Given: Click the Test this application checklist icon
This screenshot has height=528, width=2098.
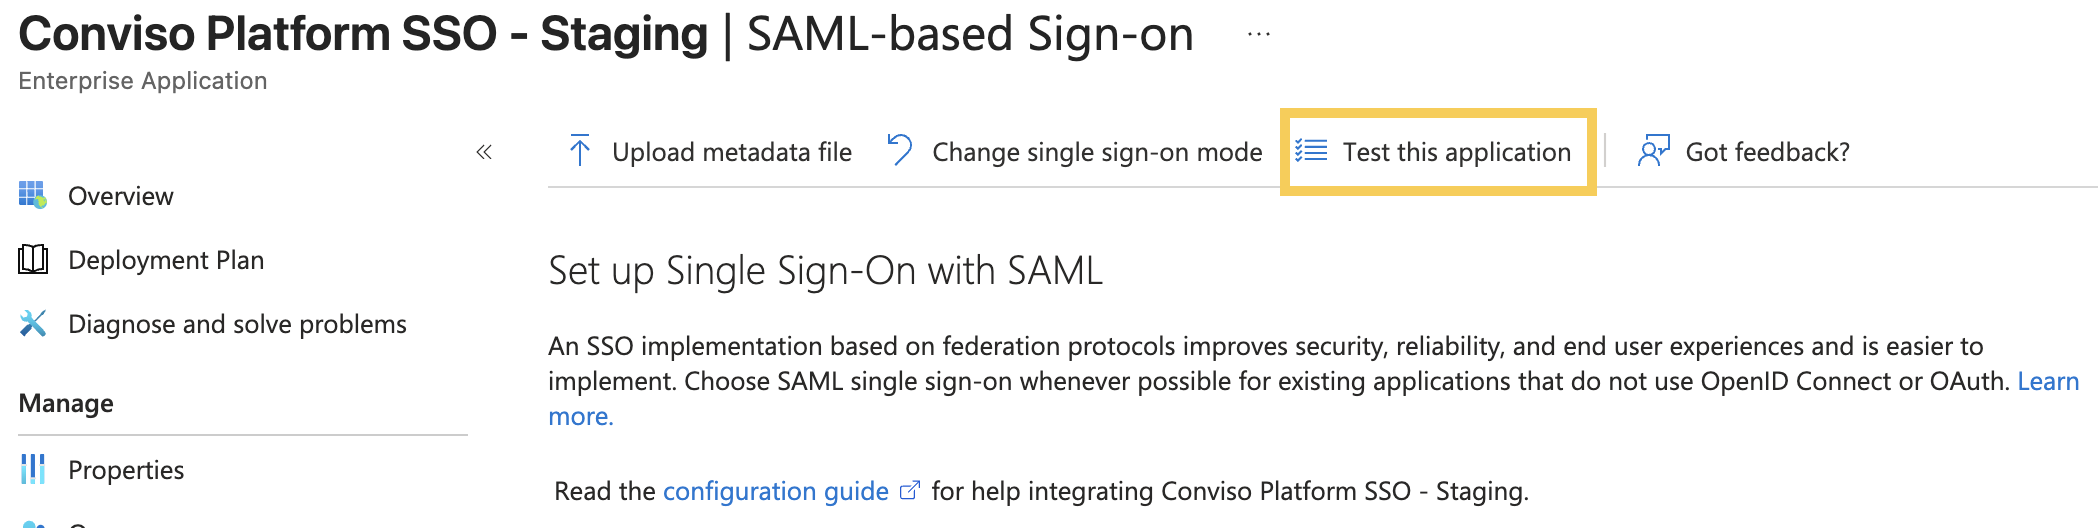Looking at the screenshot, I should pos(1310,151).
